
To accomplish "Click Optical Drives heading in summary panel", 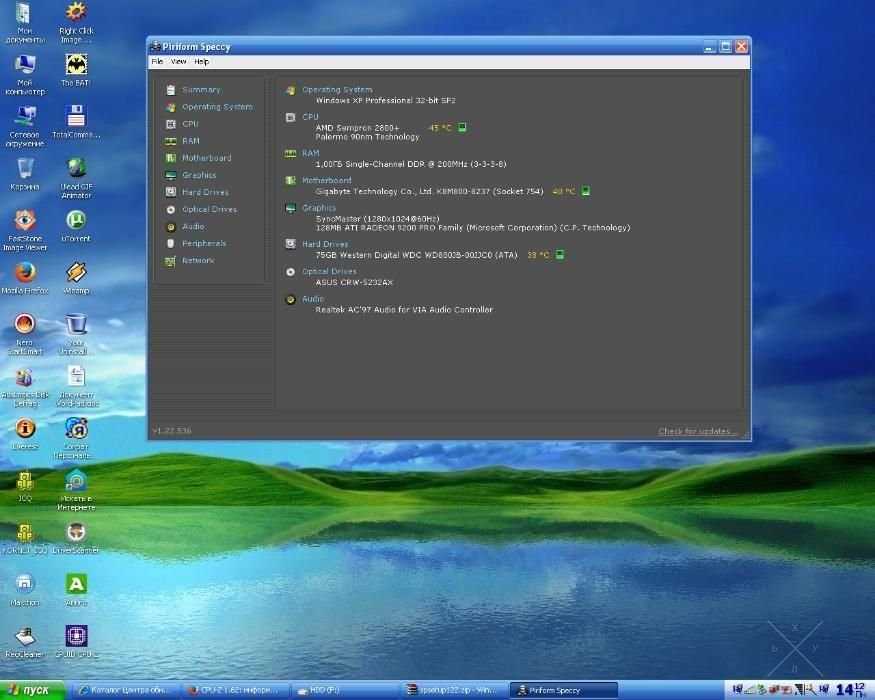I will pos(329,271).
